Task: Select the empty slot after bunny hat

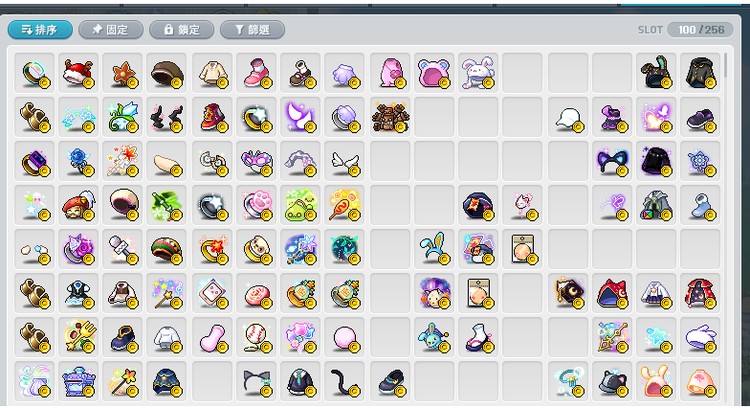Action: [x=522, y=73]
